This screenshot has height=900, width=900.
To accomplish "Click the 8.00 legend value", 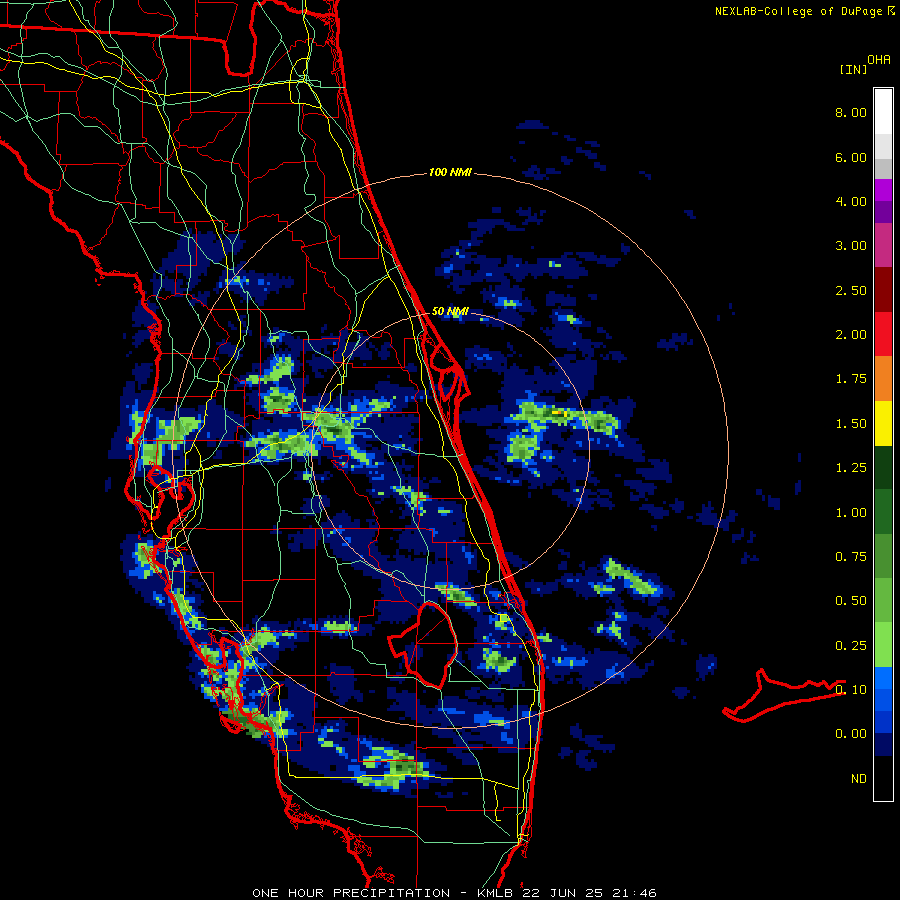I will 851,112.
